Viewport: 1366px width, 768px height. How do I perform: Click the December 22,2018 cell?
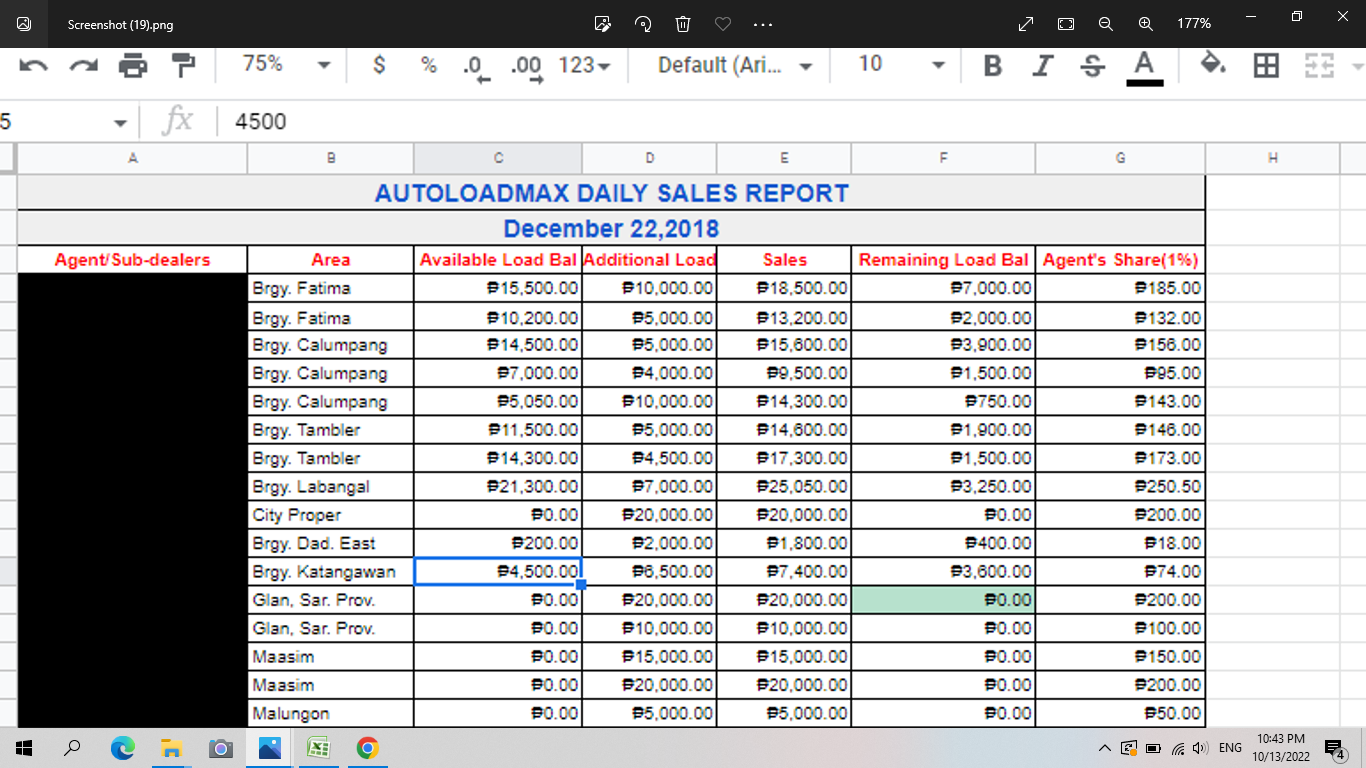(611, 228)
